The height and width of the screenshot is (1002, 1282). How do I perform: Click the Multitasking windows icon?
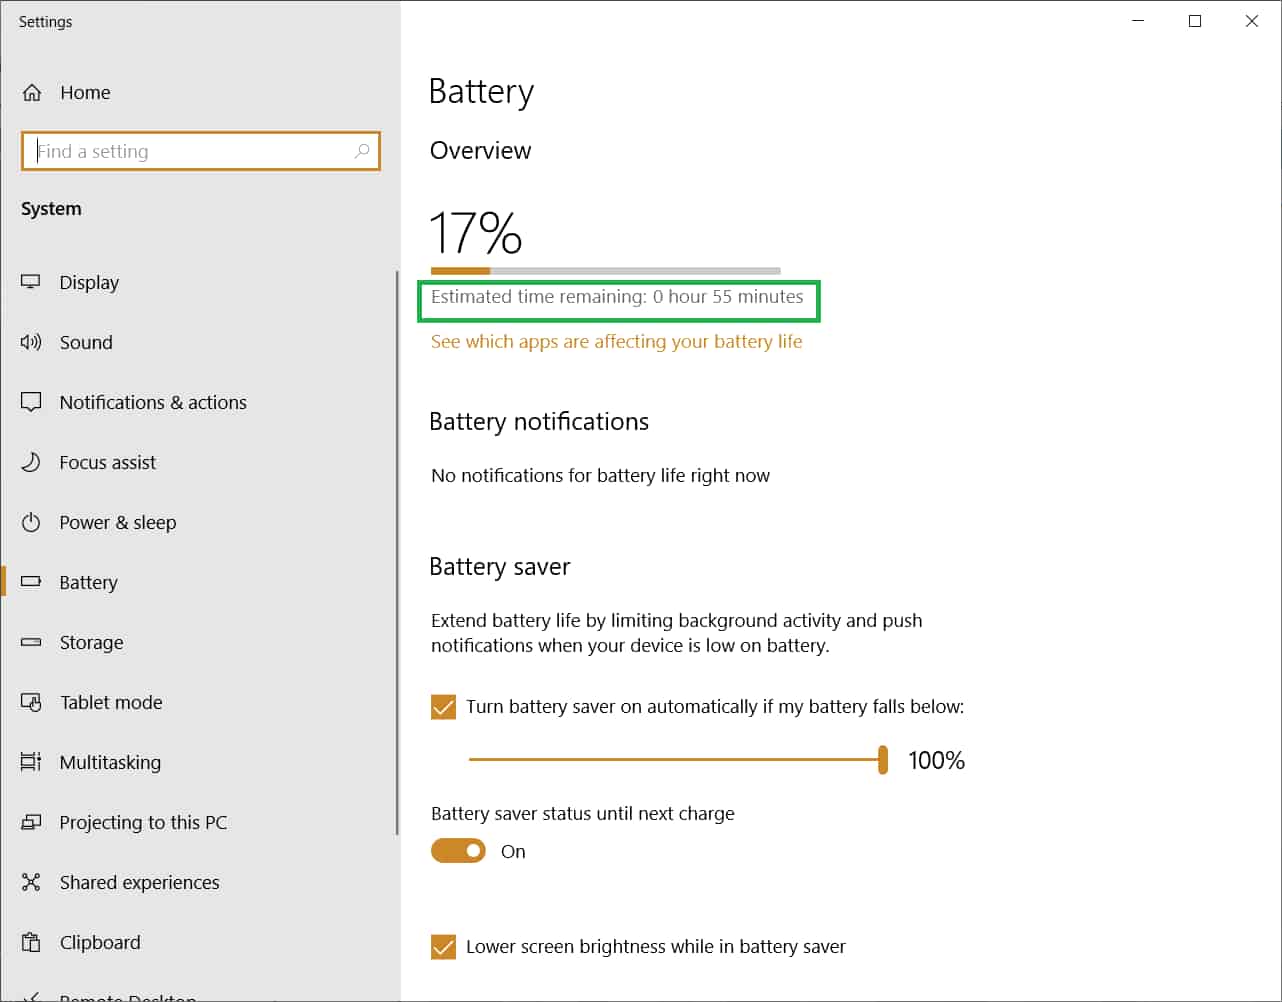[31, 762]
